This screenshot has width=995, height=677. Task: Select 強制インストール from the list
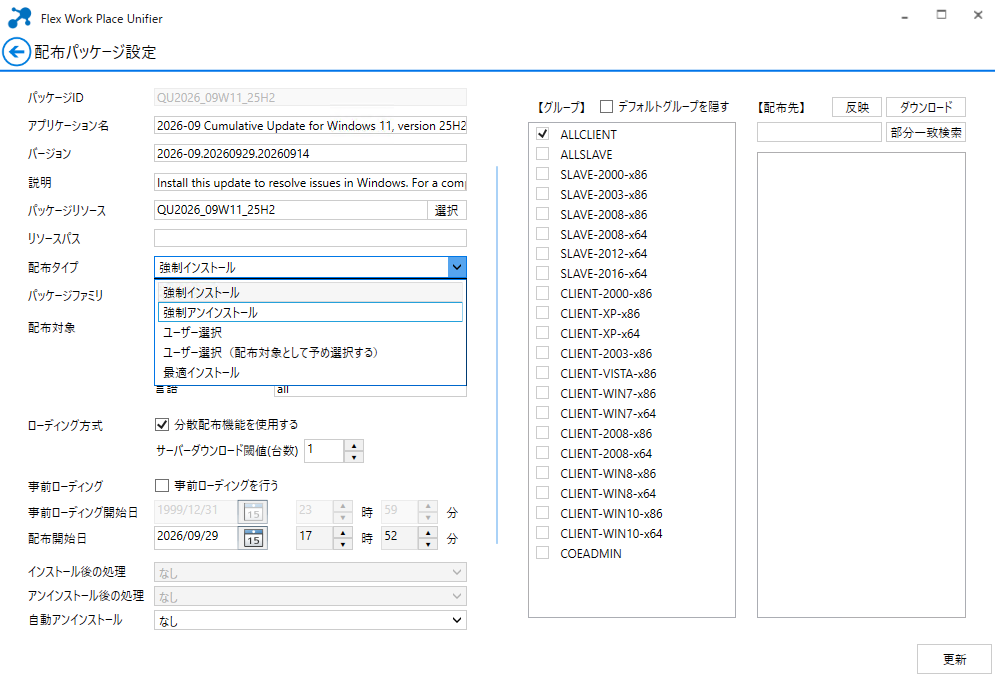tap(310, 292)
